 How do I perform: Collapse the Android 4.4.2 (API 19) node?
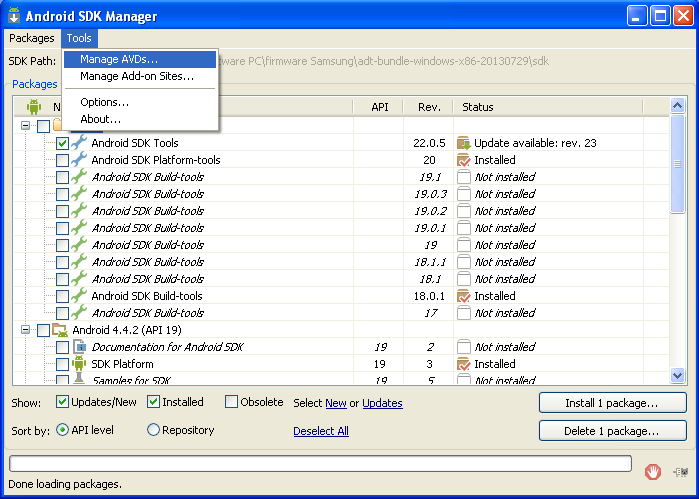[25, 330]
